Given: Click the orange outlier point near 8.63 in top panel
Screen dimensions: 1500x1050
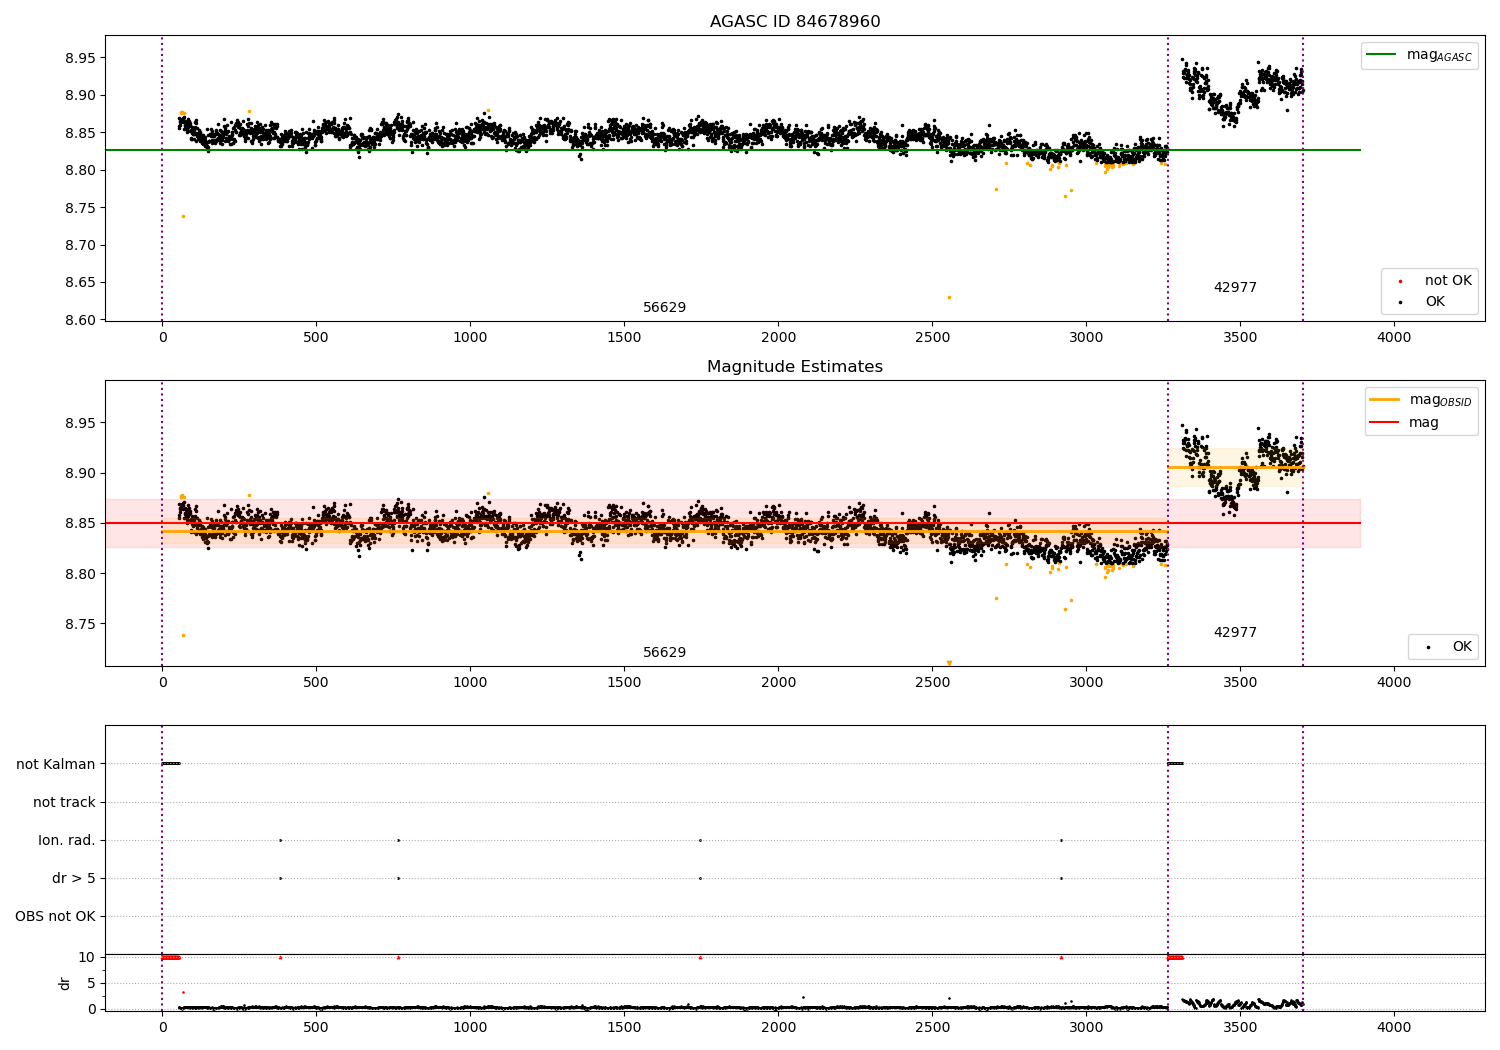Looking at the screenshot, I should click(949, 297).
